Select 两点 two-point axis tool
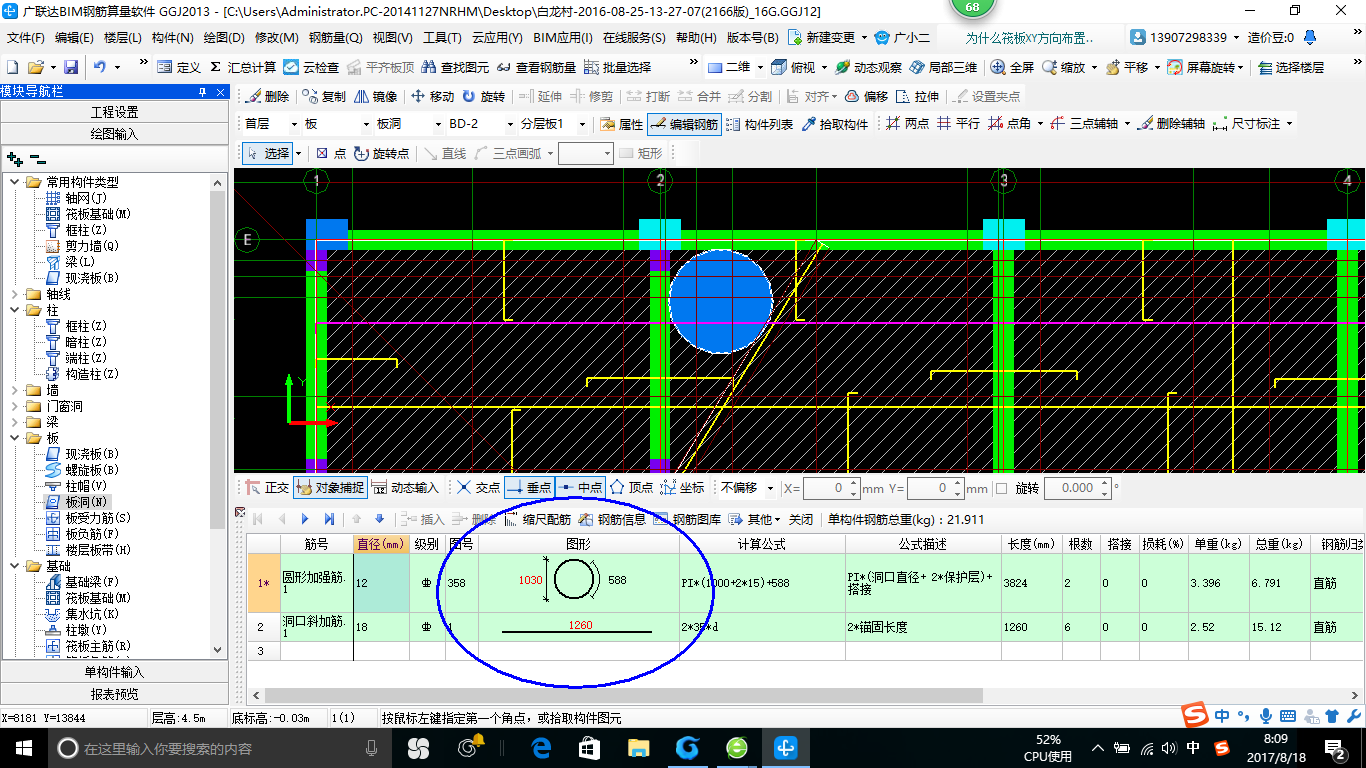 coord(908,124)
